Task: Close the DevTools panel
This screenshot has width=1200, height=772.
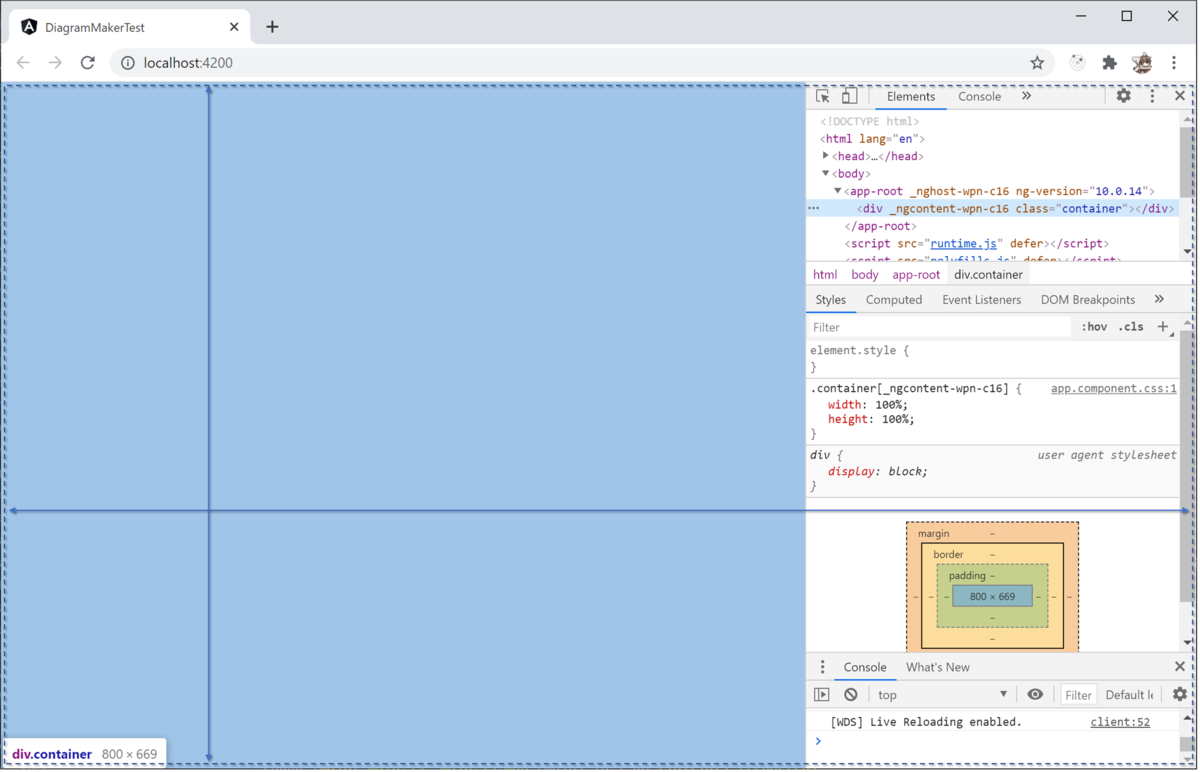Action: click(1180, 96)
